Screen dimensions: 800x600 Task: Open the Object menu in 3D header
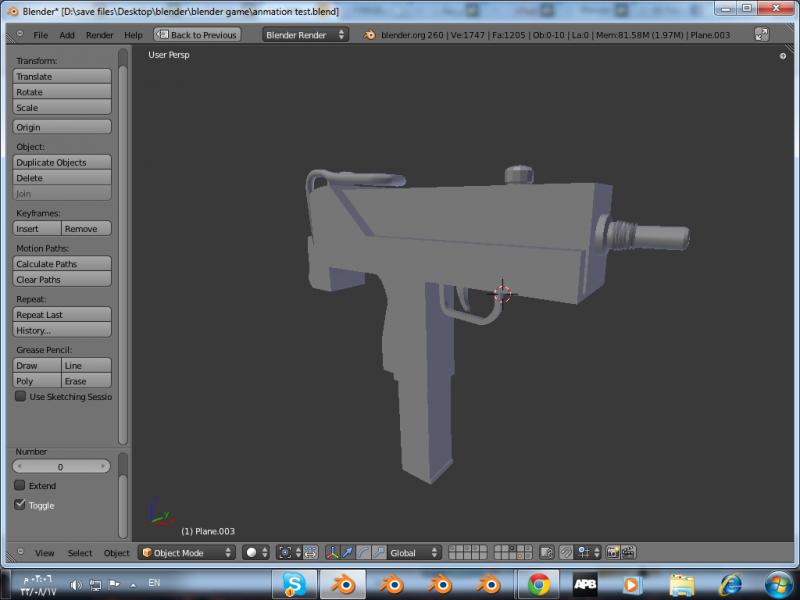[x=117, y=553]
